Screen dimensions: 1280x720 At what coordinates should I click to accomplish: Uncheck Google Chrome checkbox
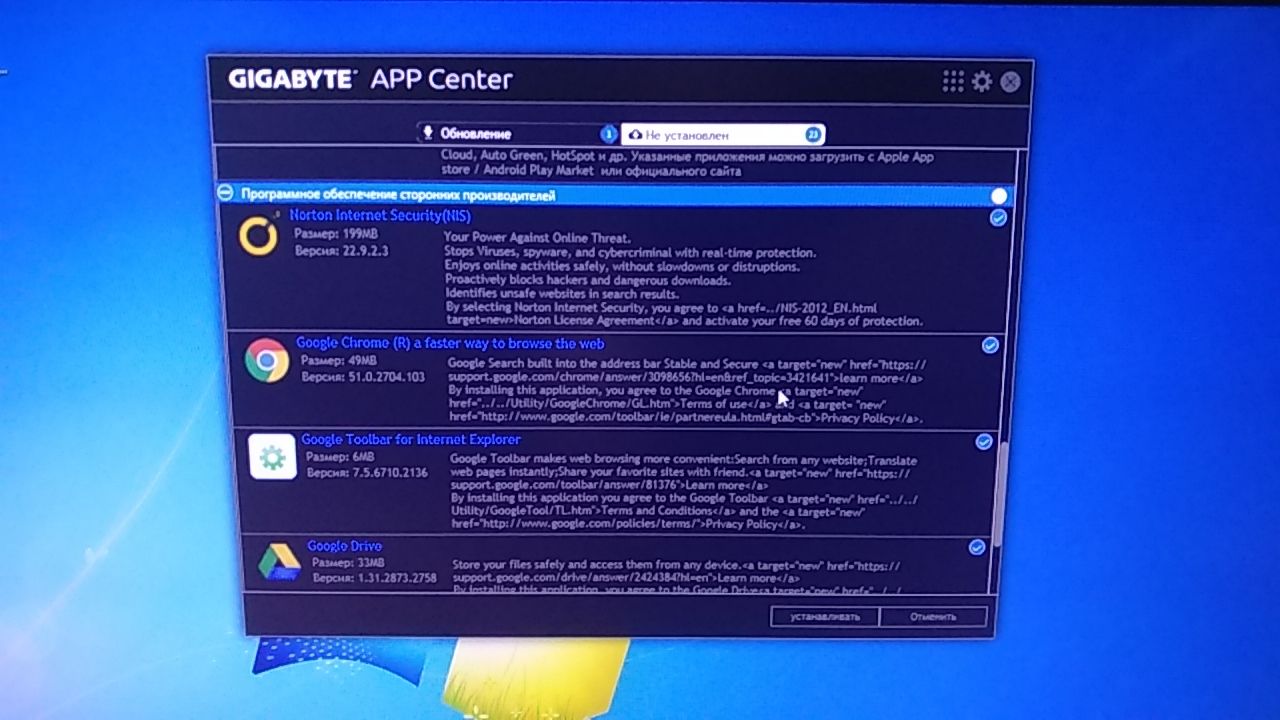click(990, 345)
